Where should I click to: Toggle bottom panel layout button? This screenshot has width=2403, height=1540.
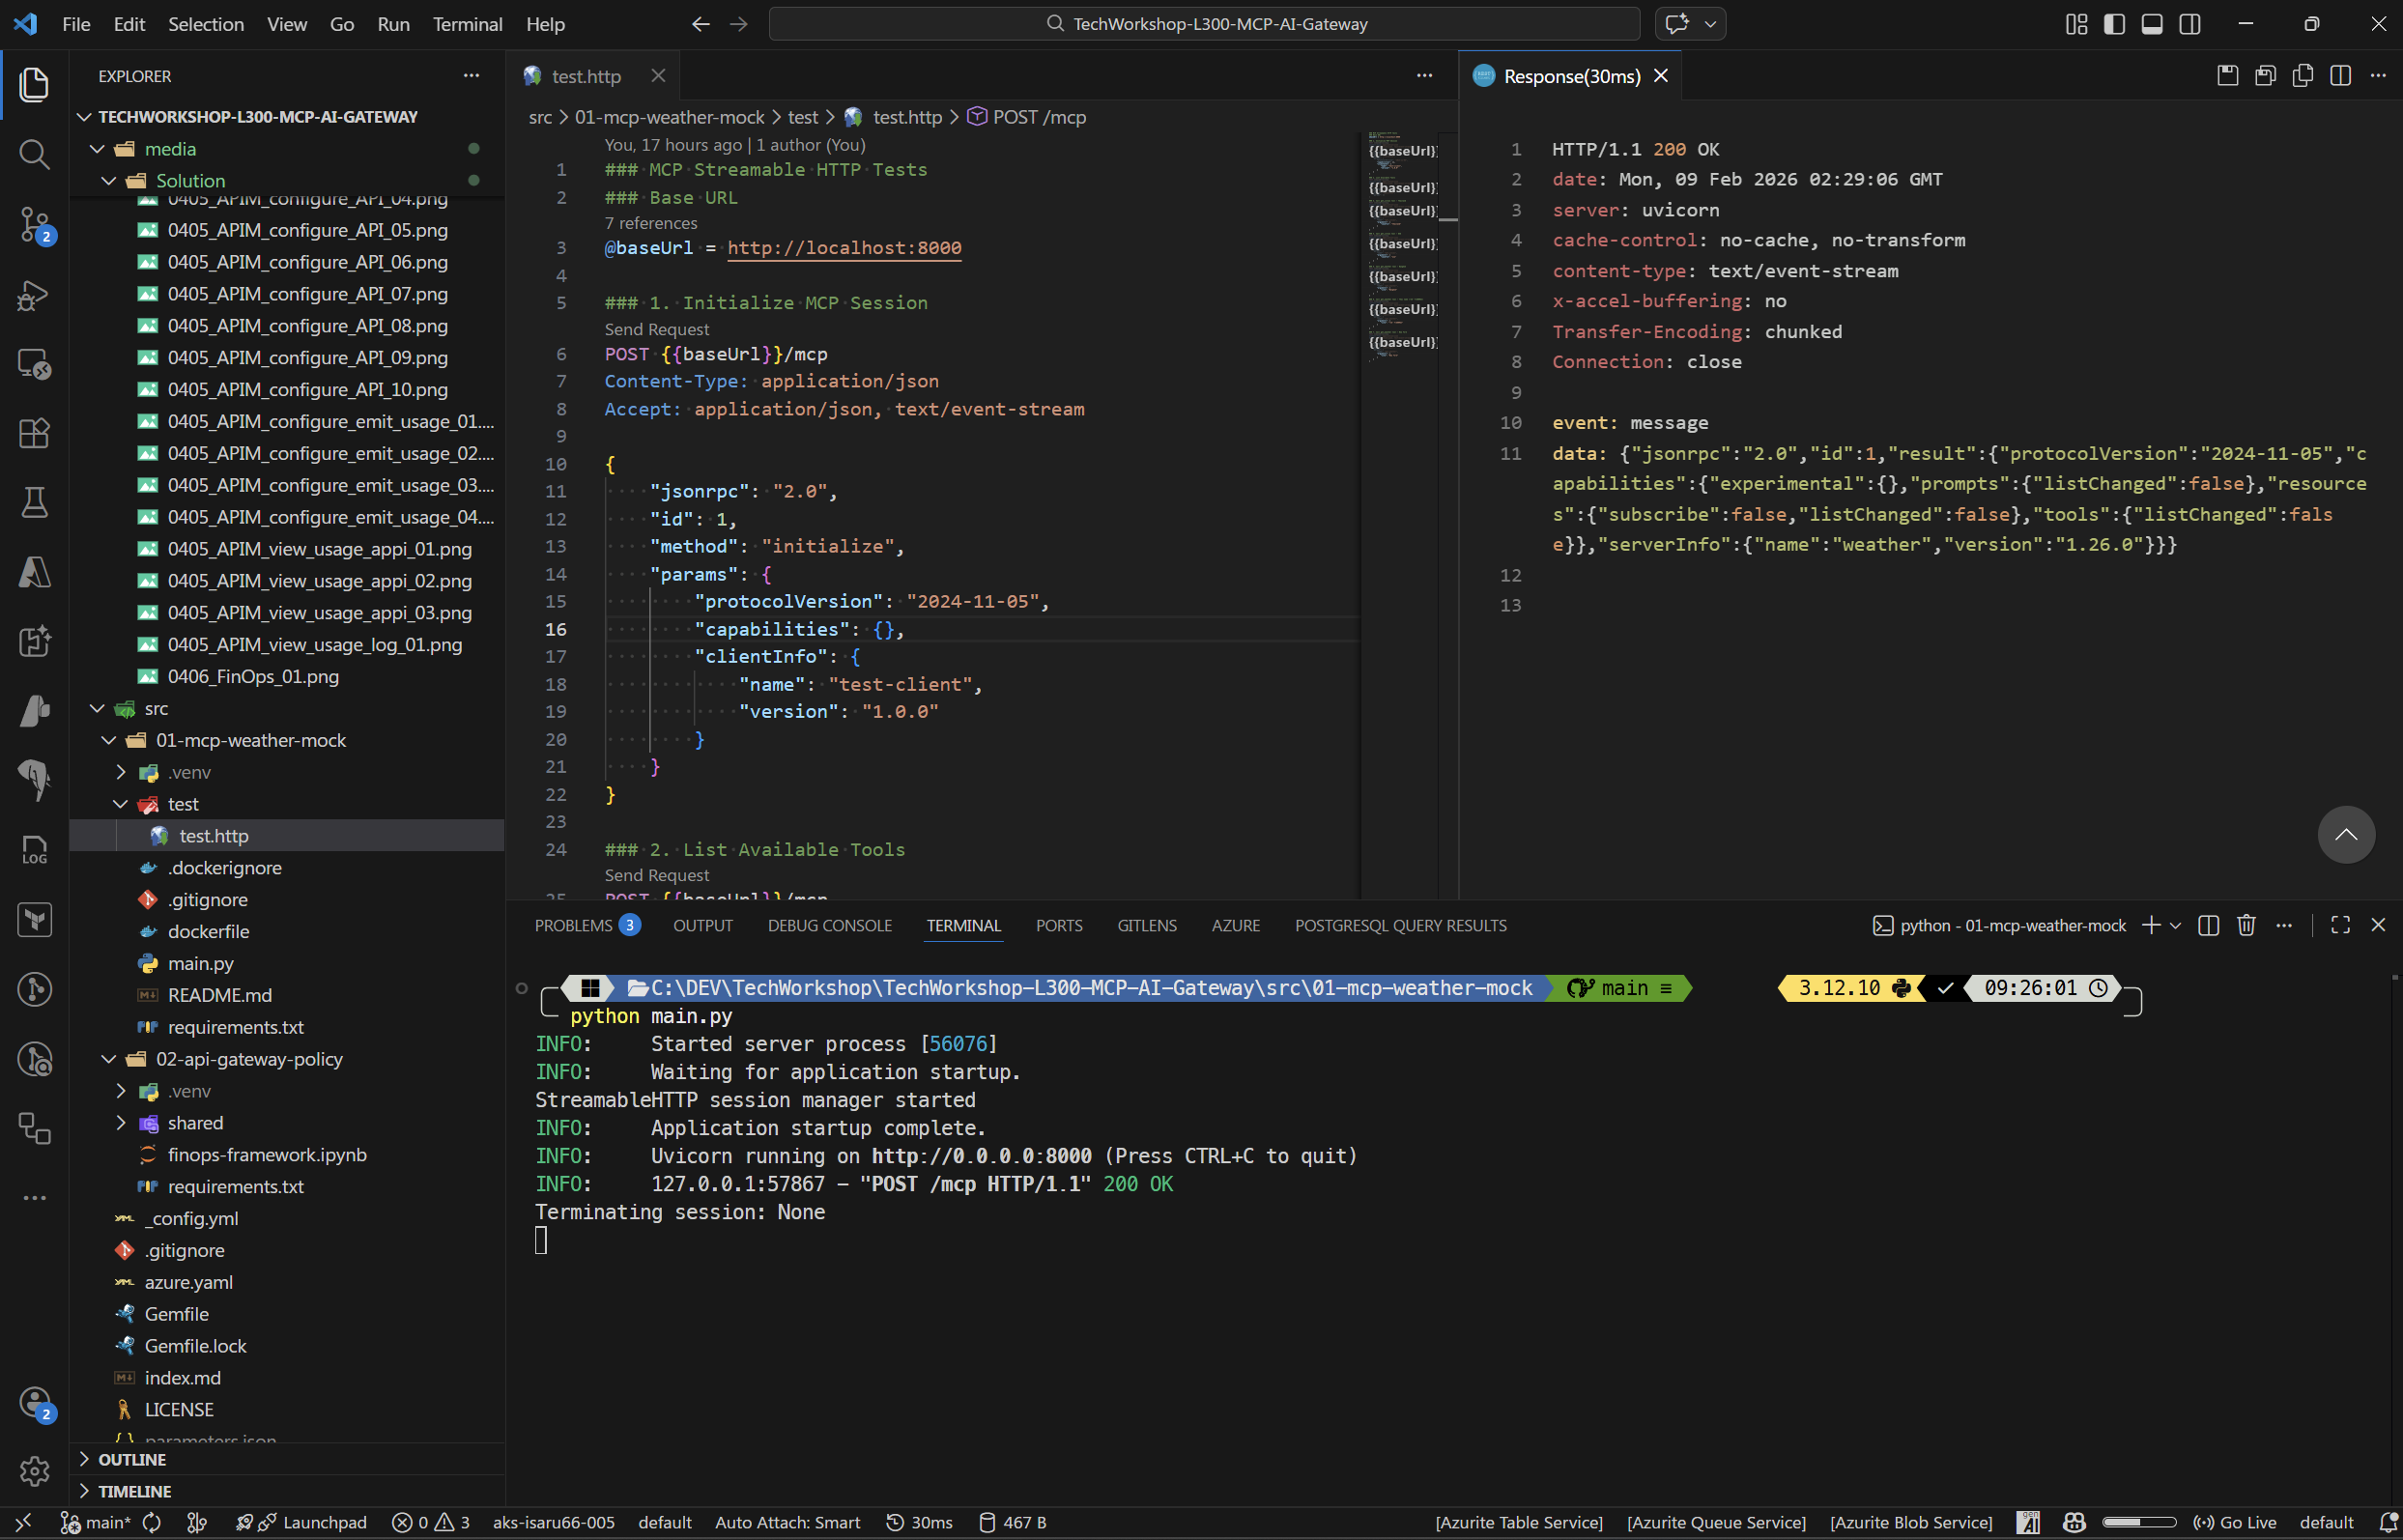click(x=2152, y=23)
